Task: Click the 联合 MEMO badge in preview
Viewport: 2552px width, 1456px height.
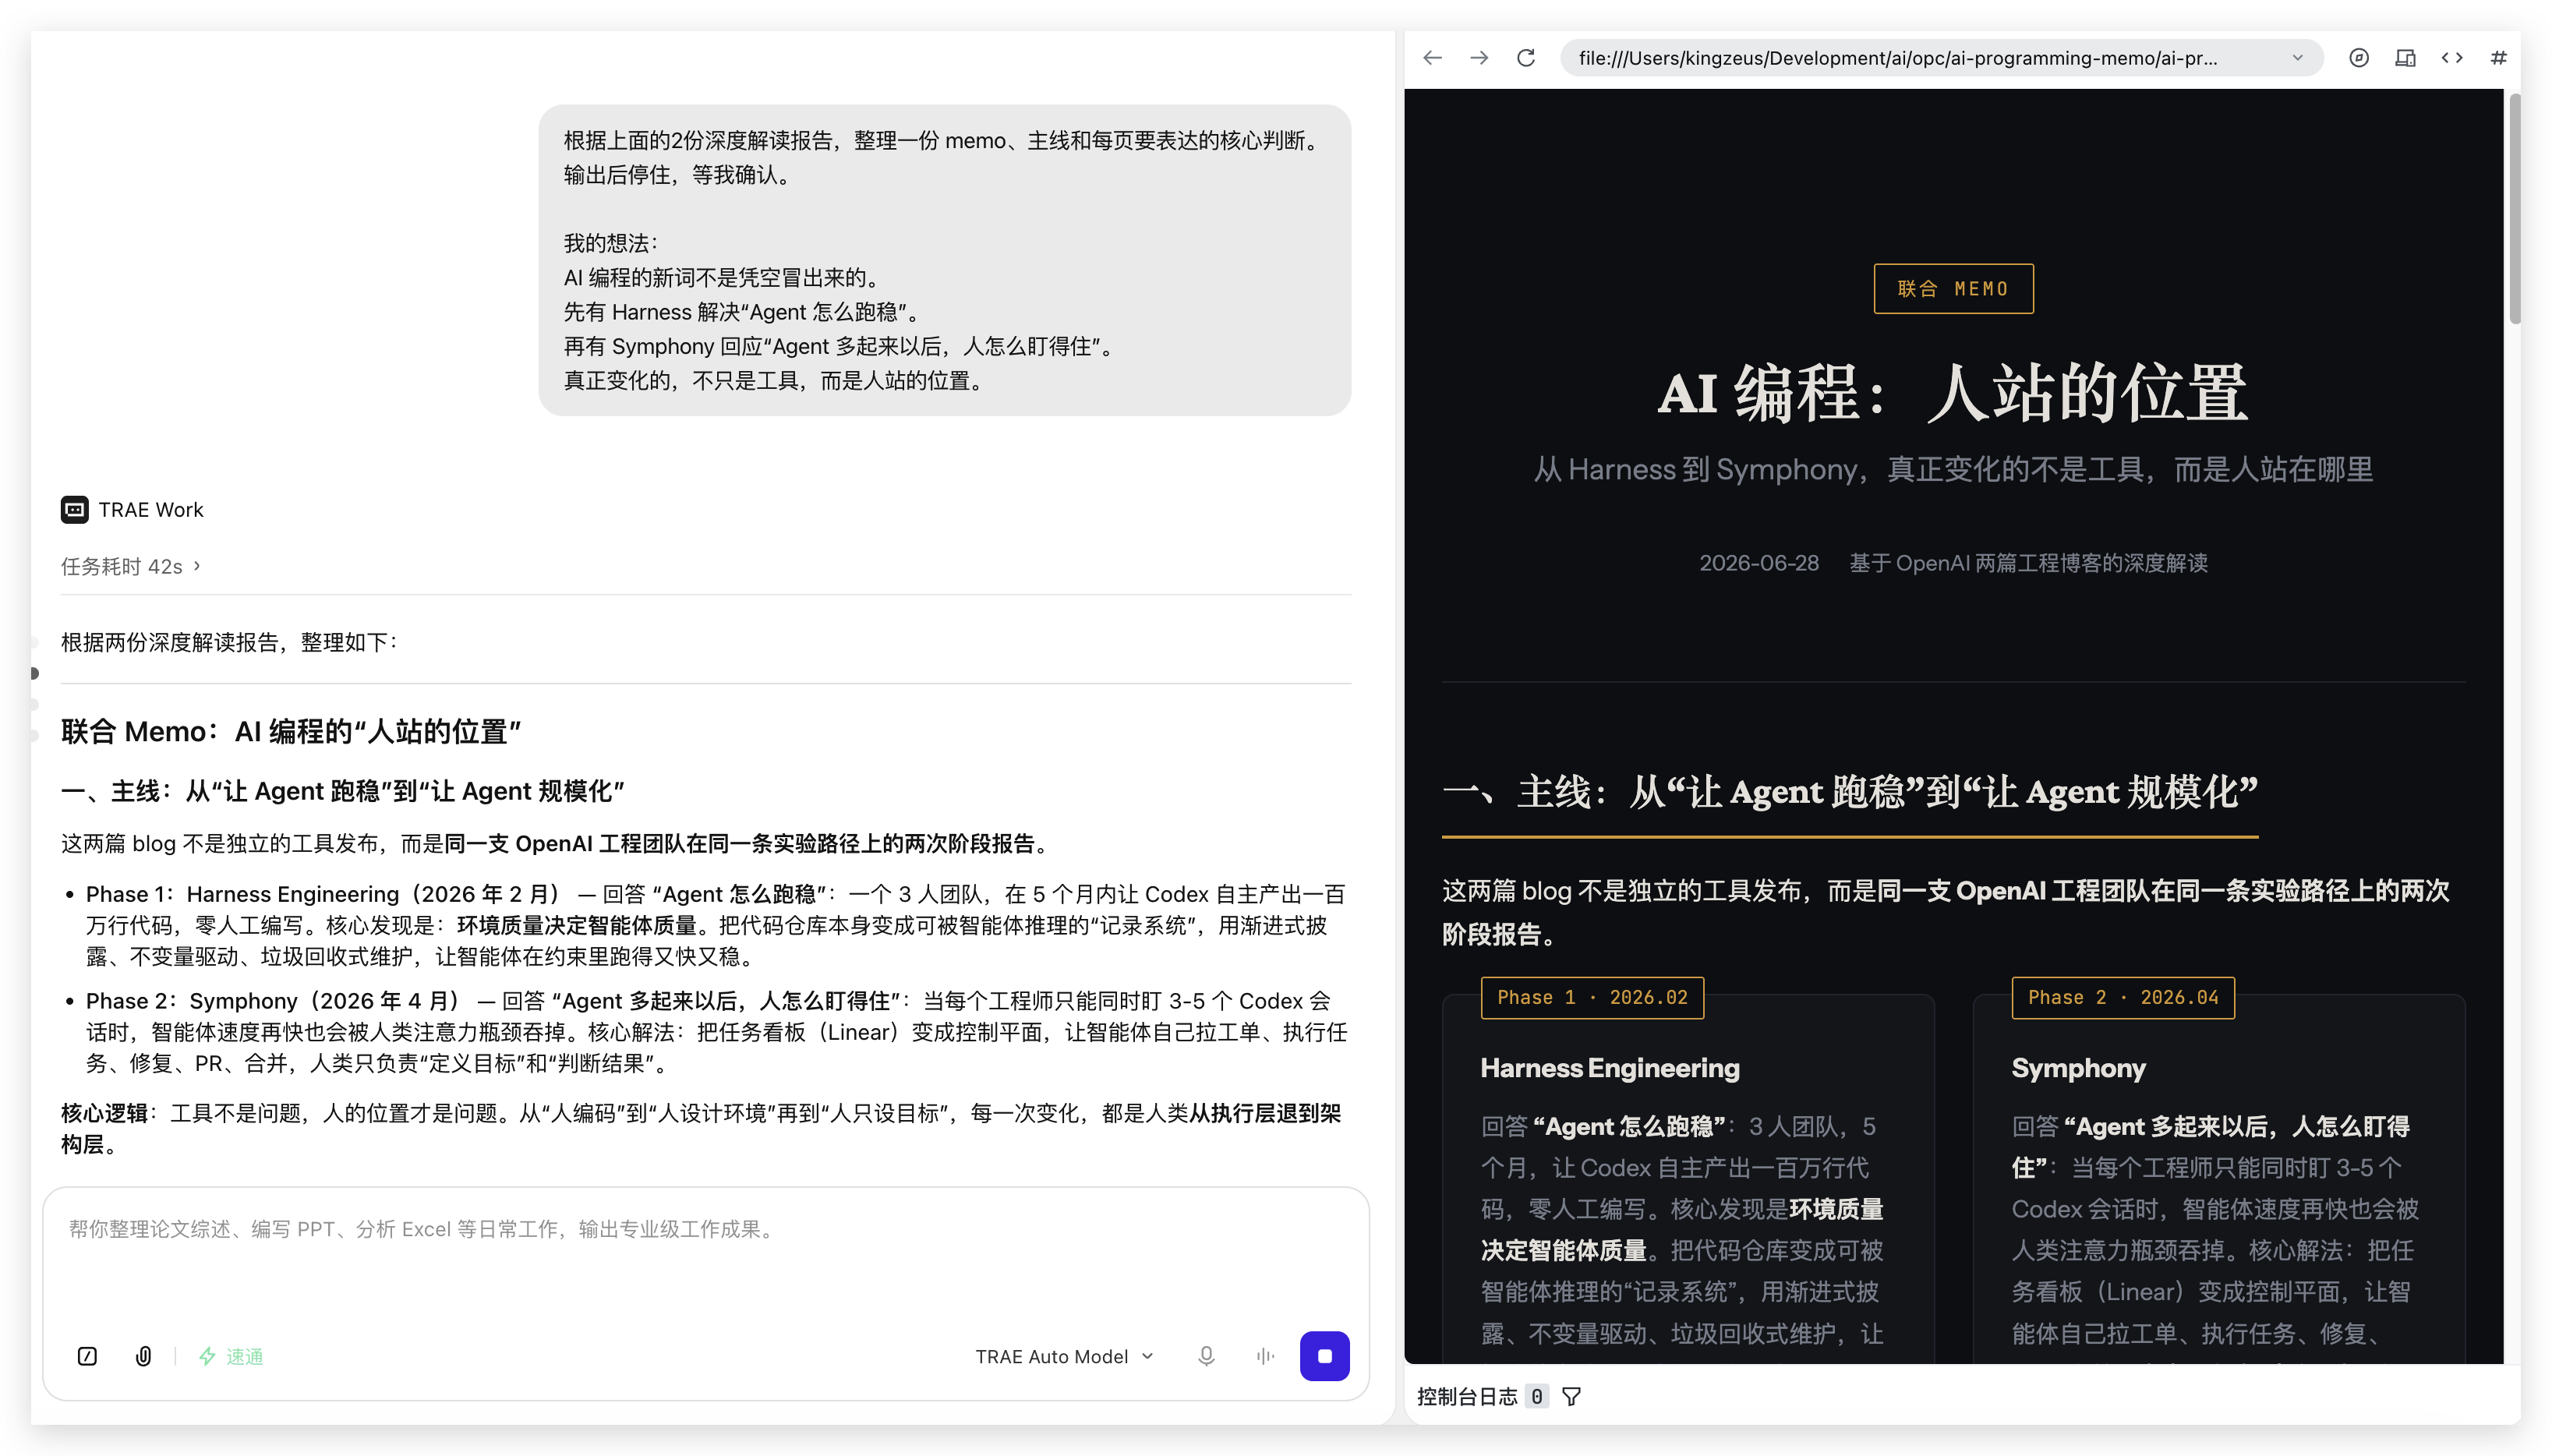Action: (x=1953, y=289)
